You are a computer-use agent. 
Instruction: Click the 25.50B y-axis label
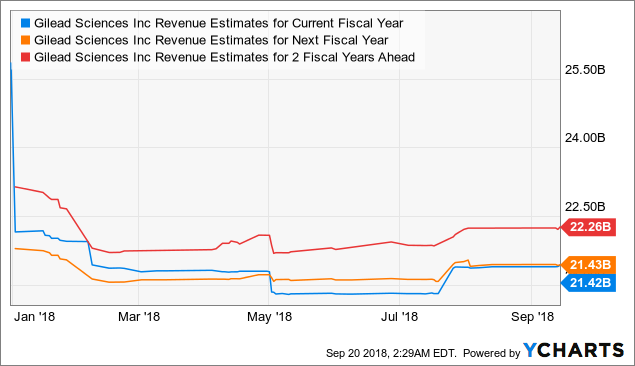click(x=585, y=70)
